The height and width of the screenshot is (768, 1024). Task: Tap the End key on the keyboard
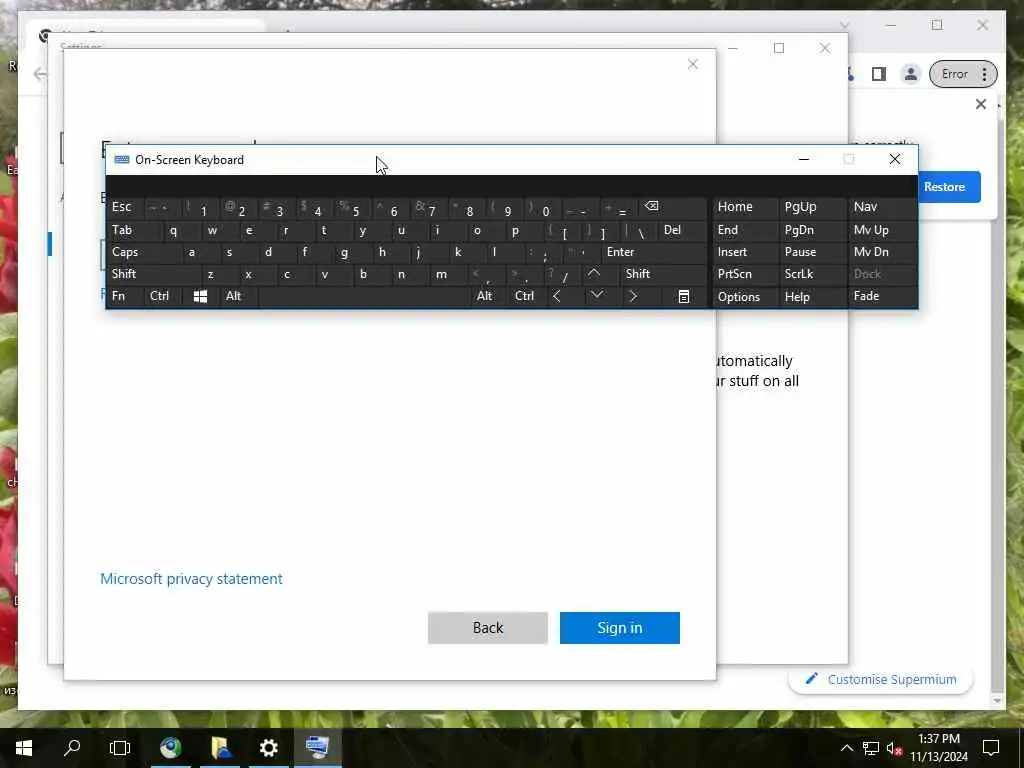pyautogui.click(x=744, y=231)
